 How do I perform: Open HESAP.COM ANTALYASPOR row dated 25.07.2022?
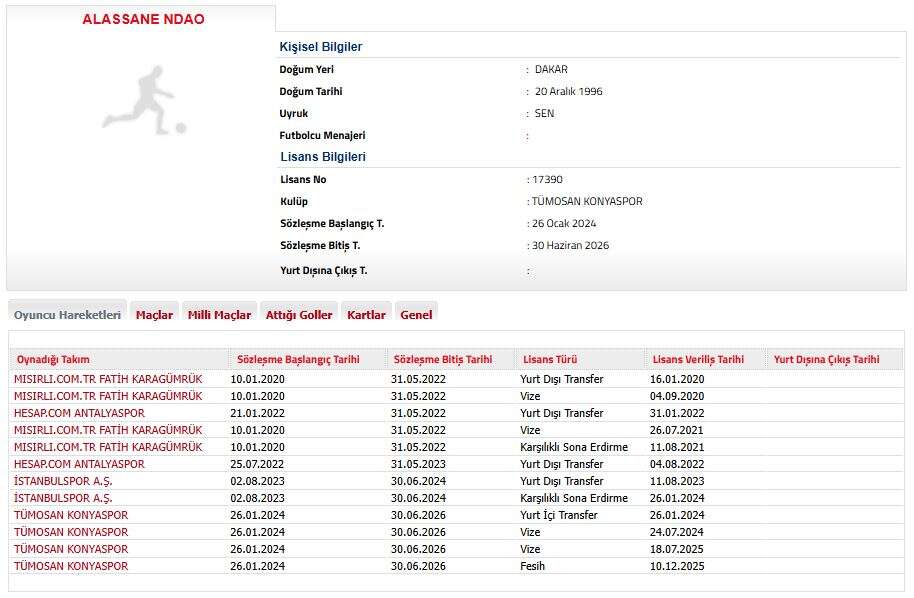pyautogui.click(x=79, y=464)
